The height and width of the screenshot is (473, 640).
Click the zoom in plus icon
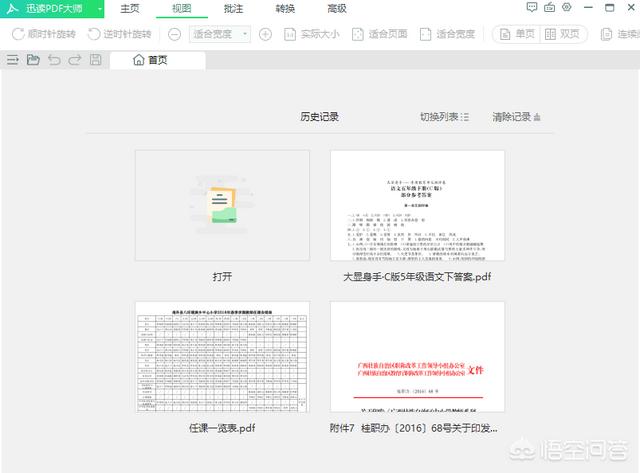265,35
